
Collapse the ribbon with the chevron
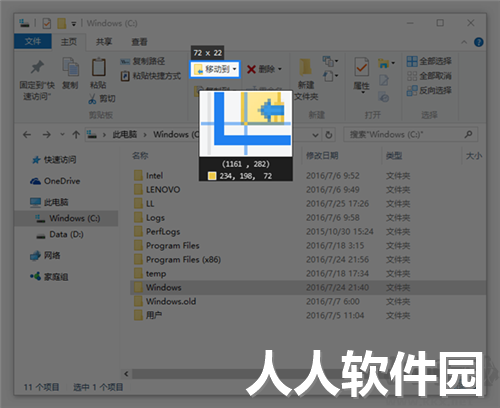click(464, 42)
